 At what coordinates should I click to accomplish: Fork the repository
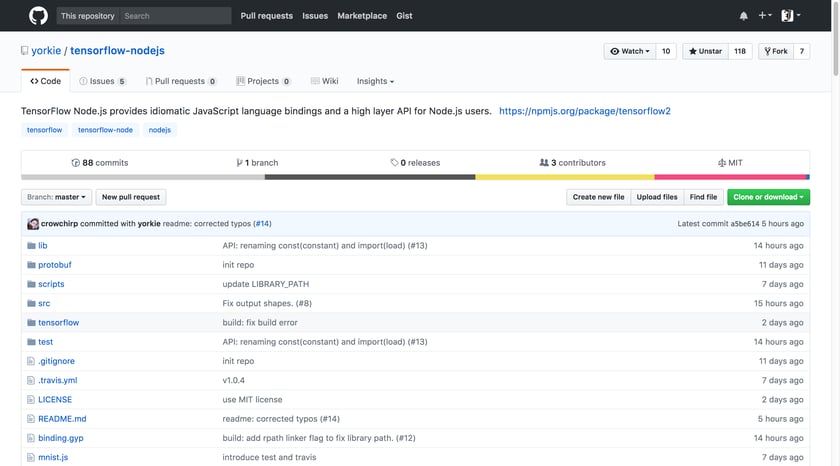point(776,51)
